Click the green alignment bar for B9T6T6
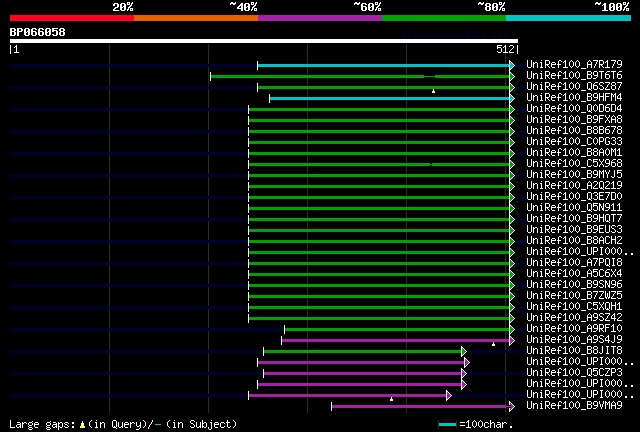Image resolution: width=640 pixels, height=432 pixels. pos(360,76)
